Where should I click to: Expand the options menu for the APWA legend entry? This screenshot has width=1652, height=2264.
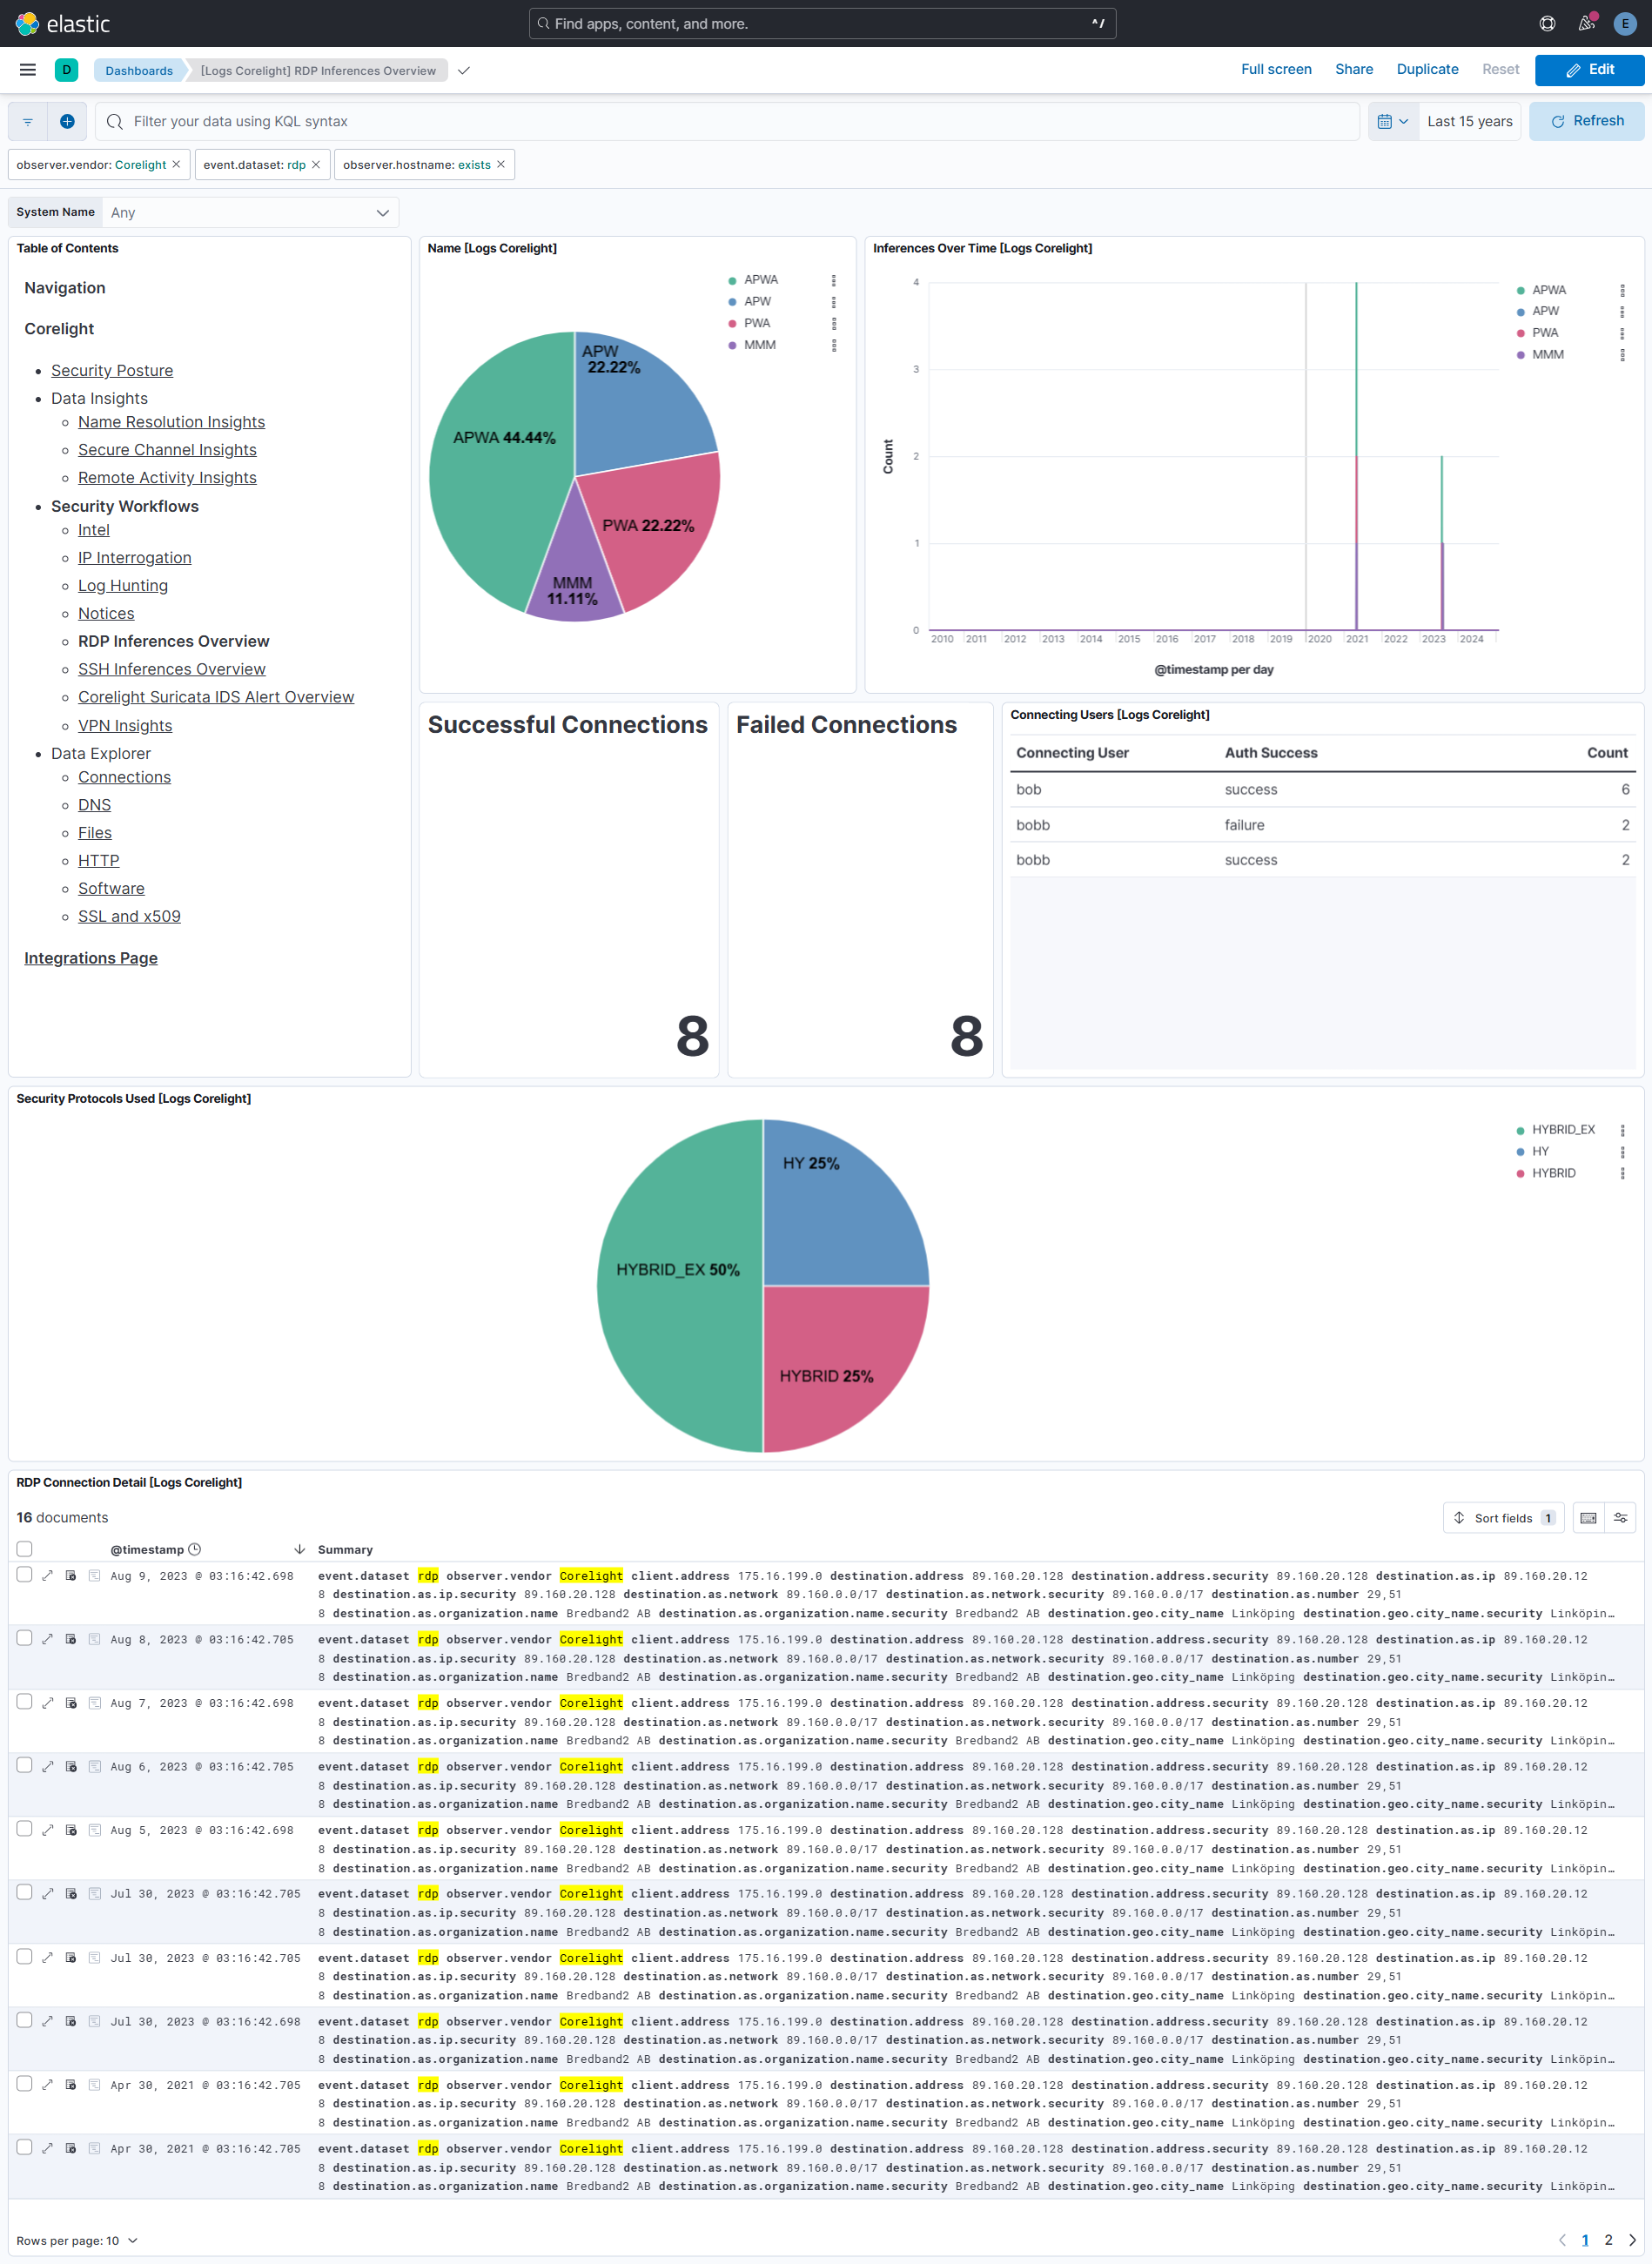[836, 281]
